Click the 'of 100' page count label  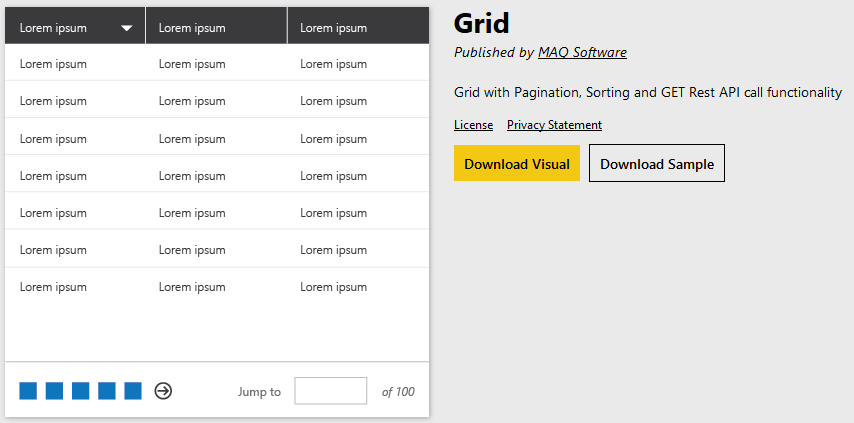398,391
